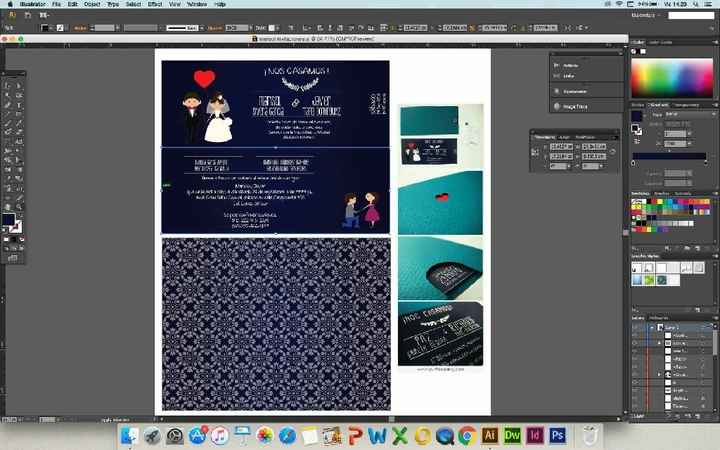720x450 pixels.
Task: Open Google Chrome from the Dock
Action: (467, 435)
